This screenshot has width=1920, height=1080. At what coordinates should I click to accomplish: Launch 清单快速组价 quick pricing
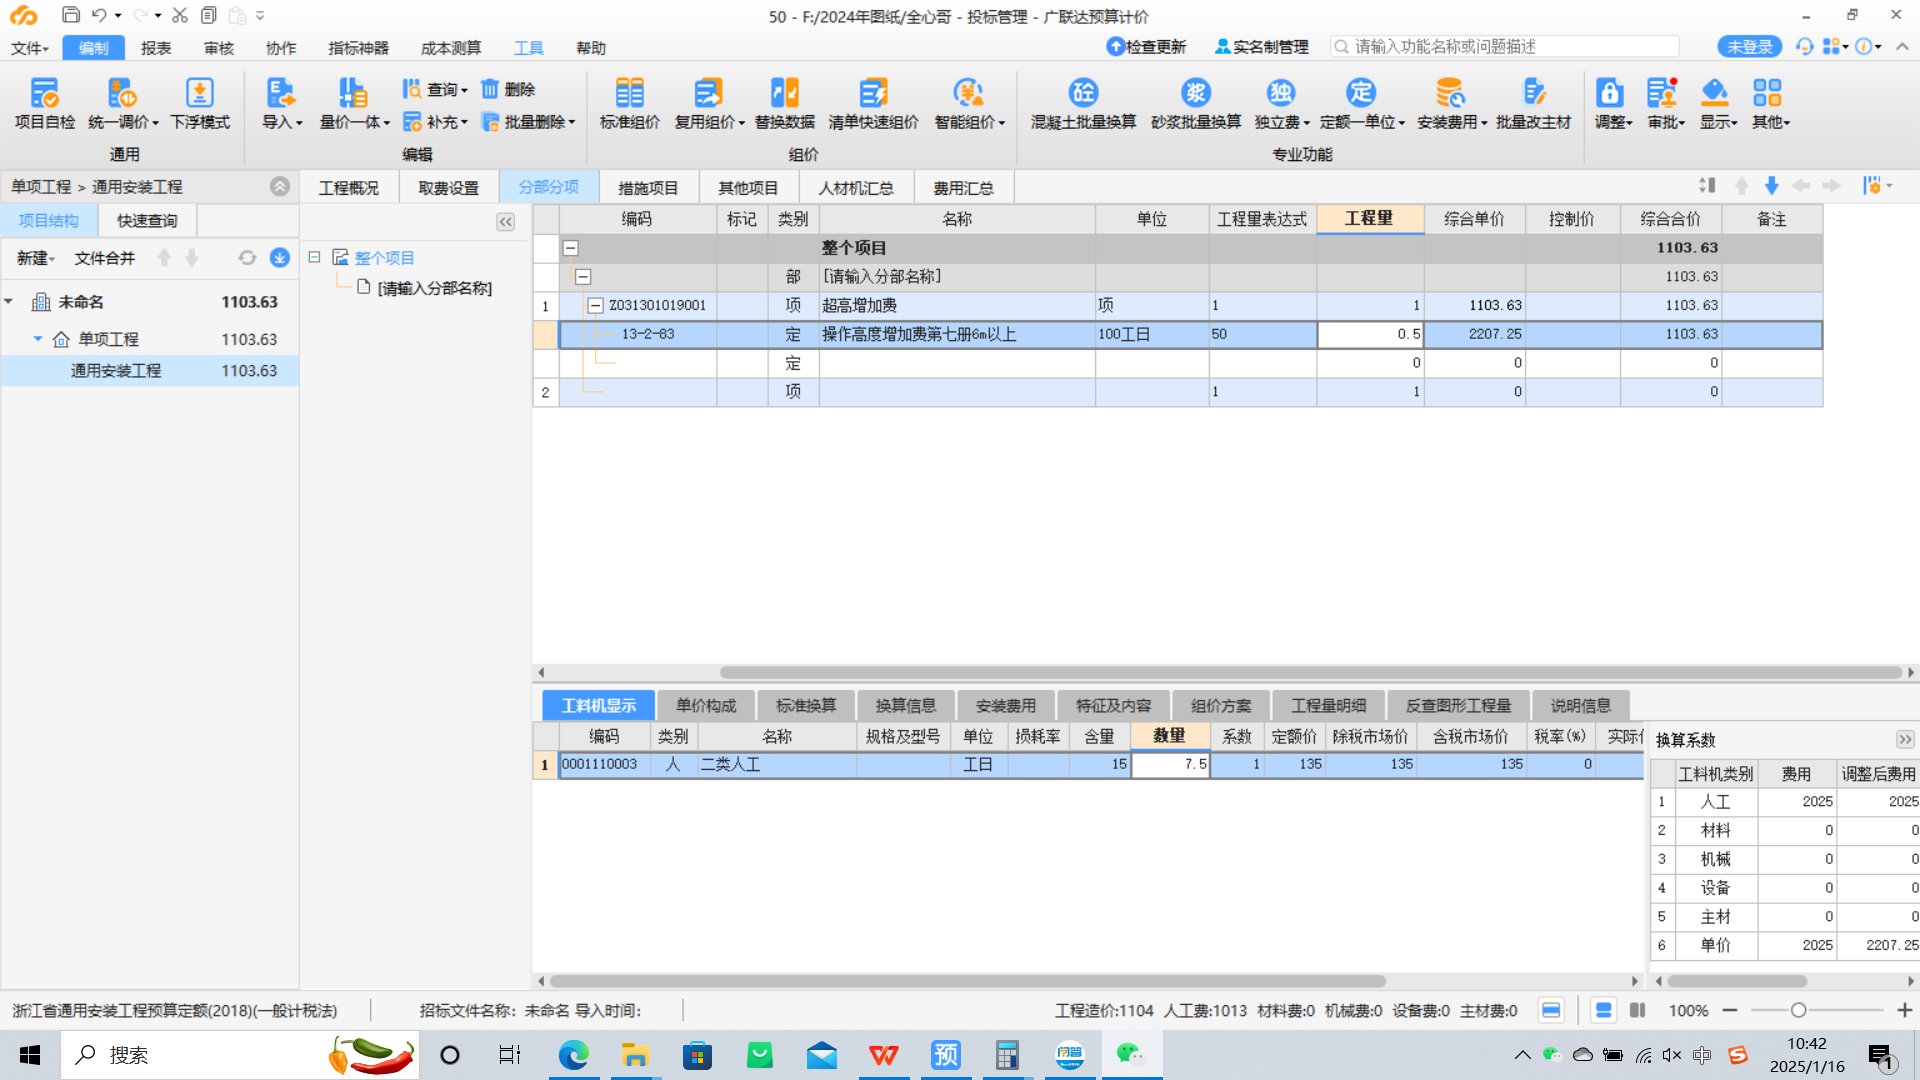(873, 104)
